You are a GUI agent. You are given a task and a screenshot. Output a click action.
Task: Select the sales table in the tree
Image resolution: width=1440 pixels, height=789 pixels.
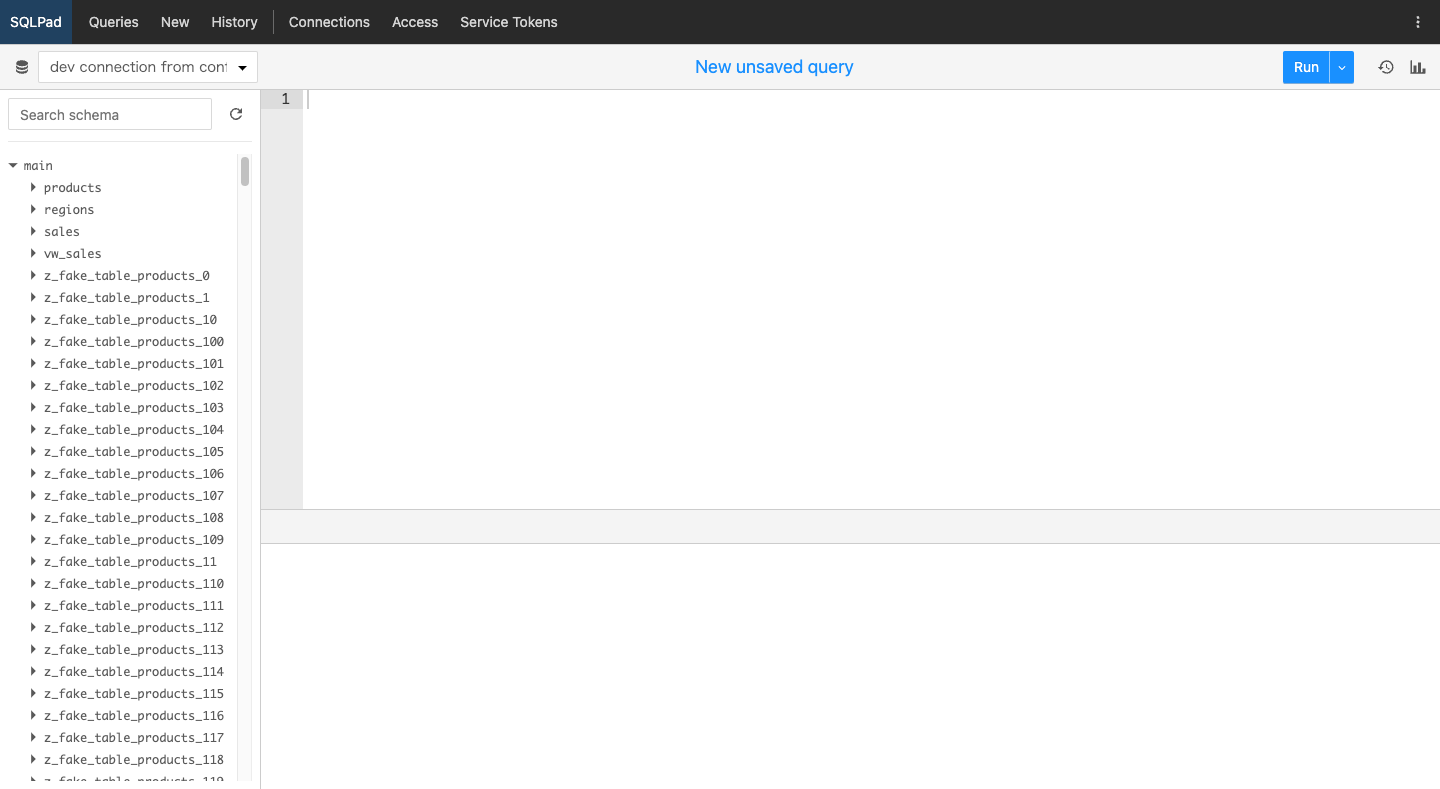coord(62,232)
